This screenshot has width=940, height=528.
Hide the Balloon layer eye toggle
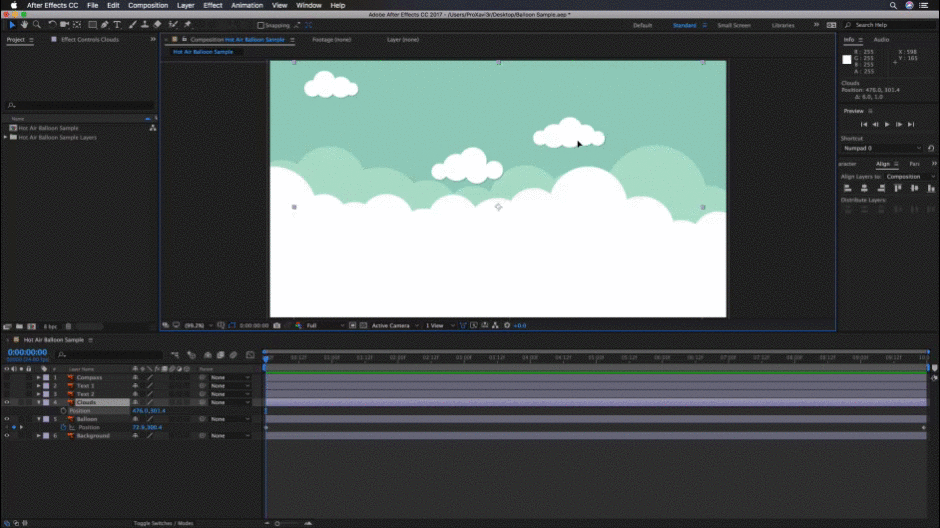tap(7, 420)
